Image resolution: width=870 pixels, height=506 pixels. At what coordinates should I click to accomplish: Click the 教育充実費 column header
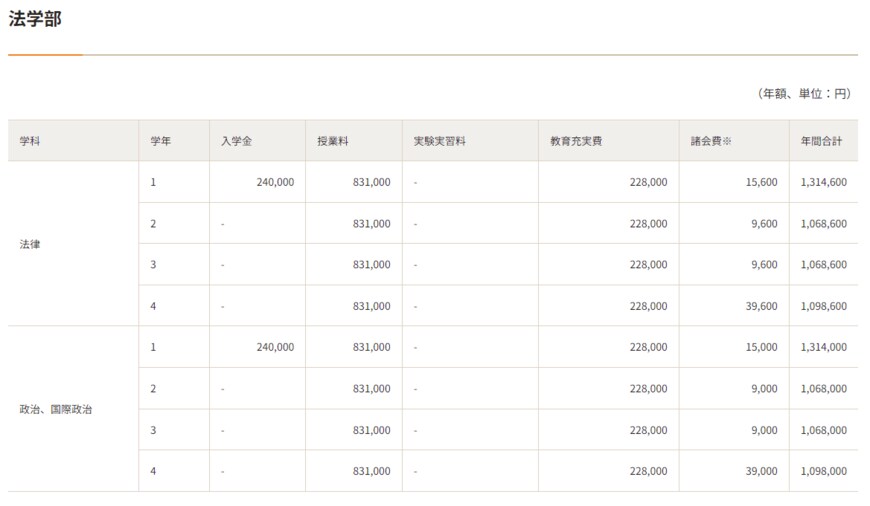(x=576, y=141)
